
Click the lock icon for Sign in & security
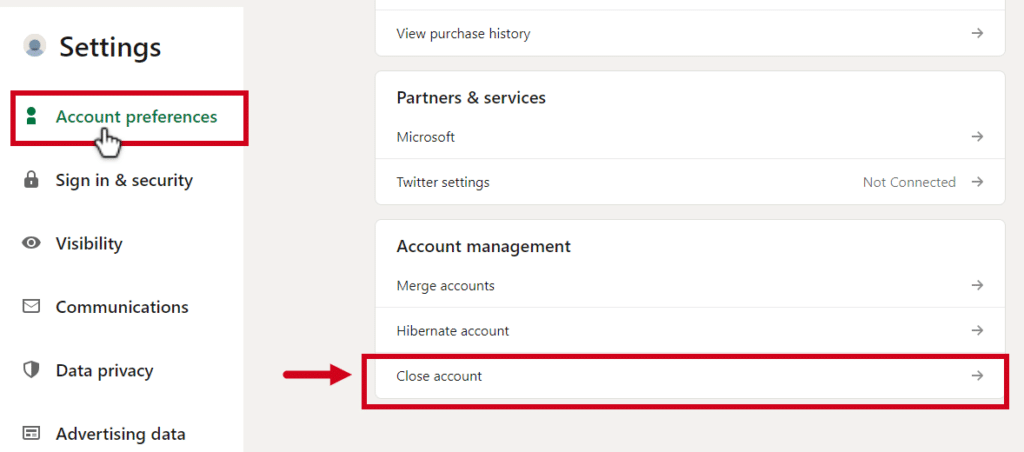click(32, 181)
